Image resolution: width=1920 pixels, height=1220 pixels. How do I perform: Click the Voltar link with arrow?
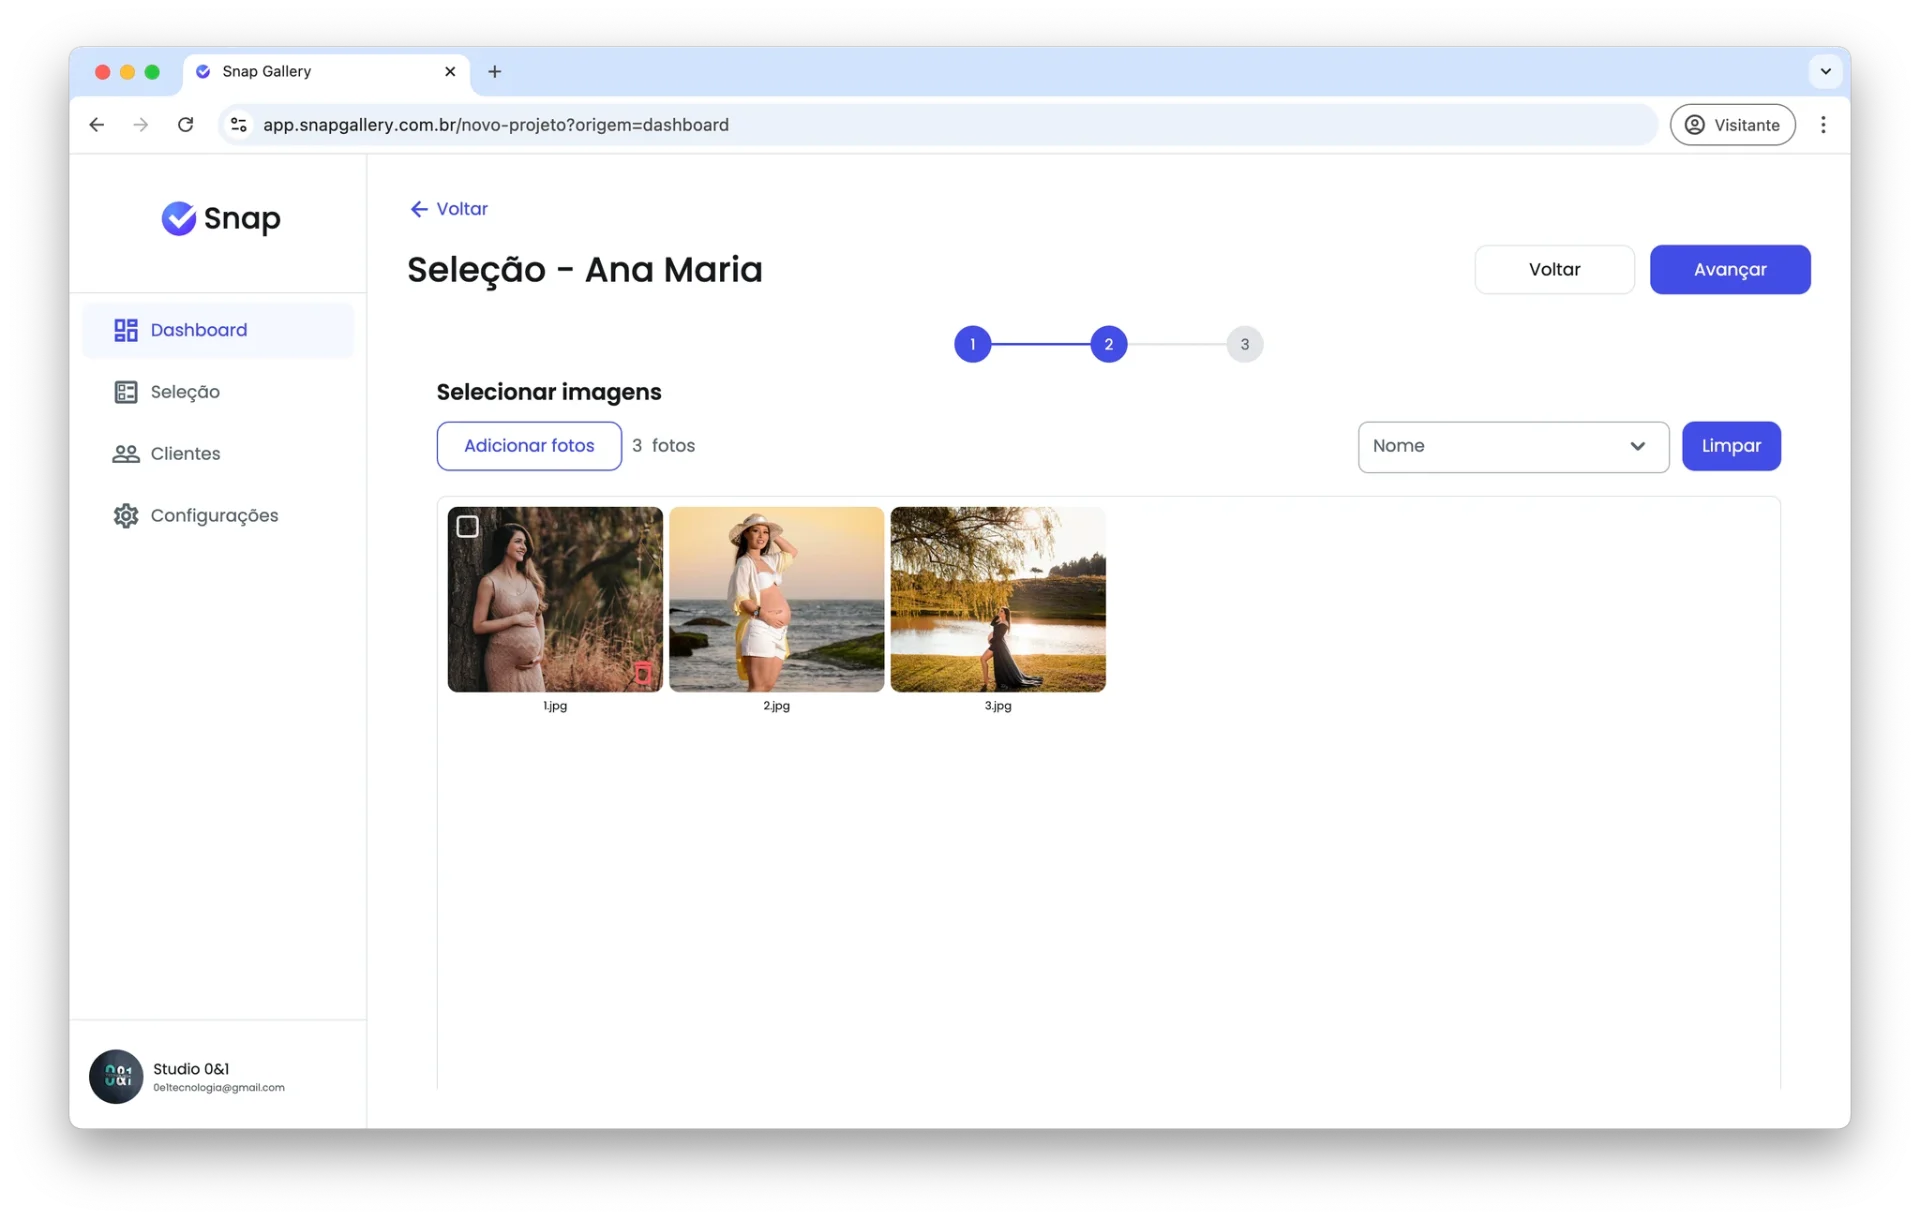tap(449, 209)
